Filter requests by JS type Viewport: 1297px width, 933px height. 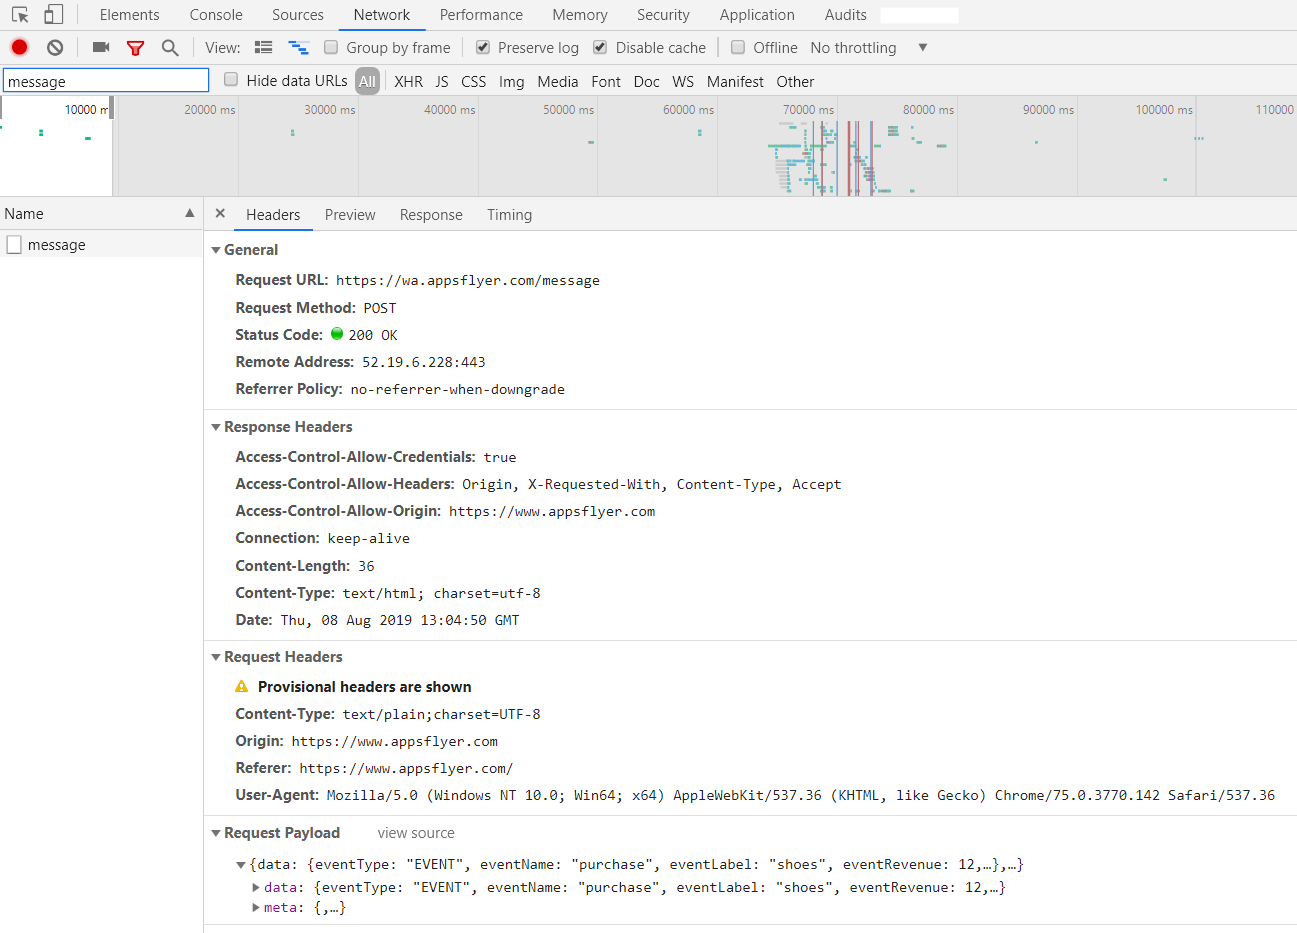click(x=442, y=81)
